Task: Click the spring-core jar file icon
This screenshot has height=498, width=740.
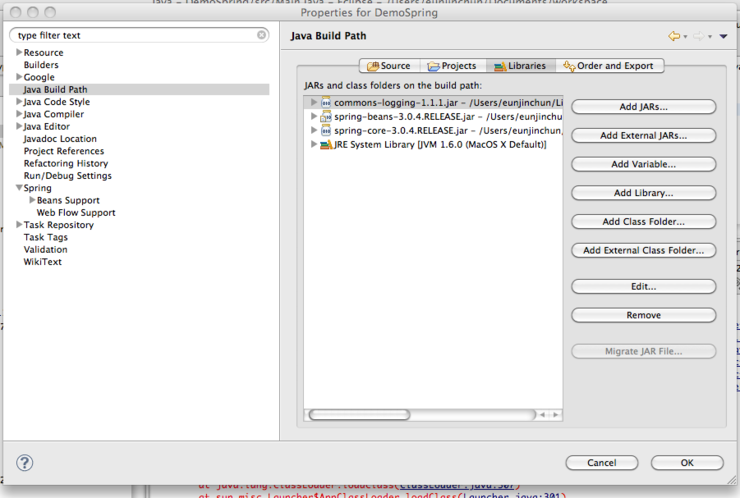Action: coord(326,131)
